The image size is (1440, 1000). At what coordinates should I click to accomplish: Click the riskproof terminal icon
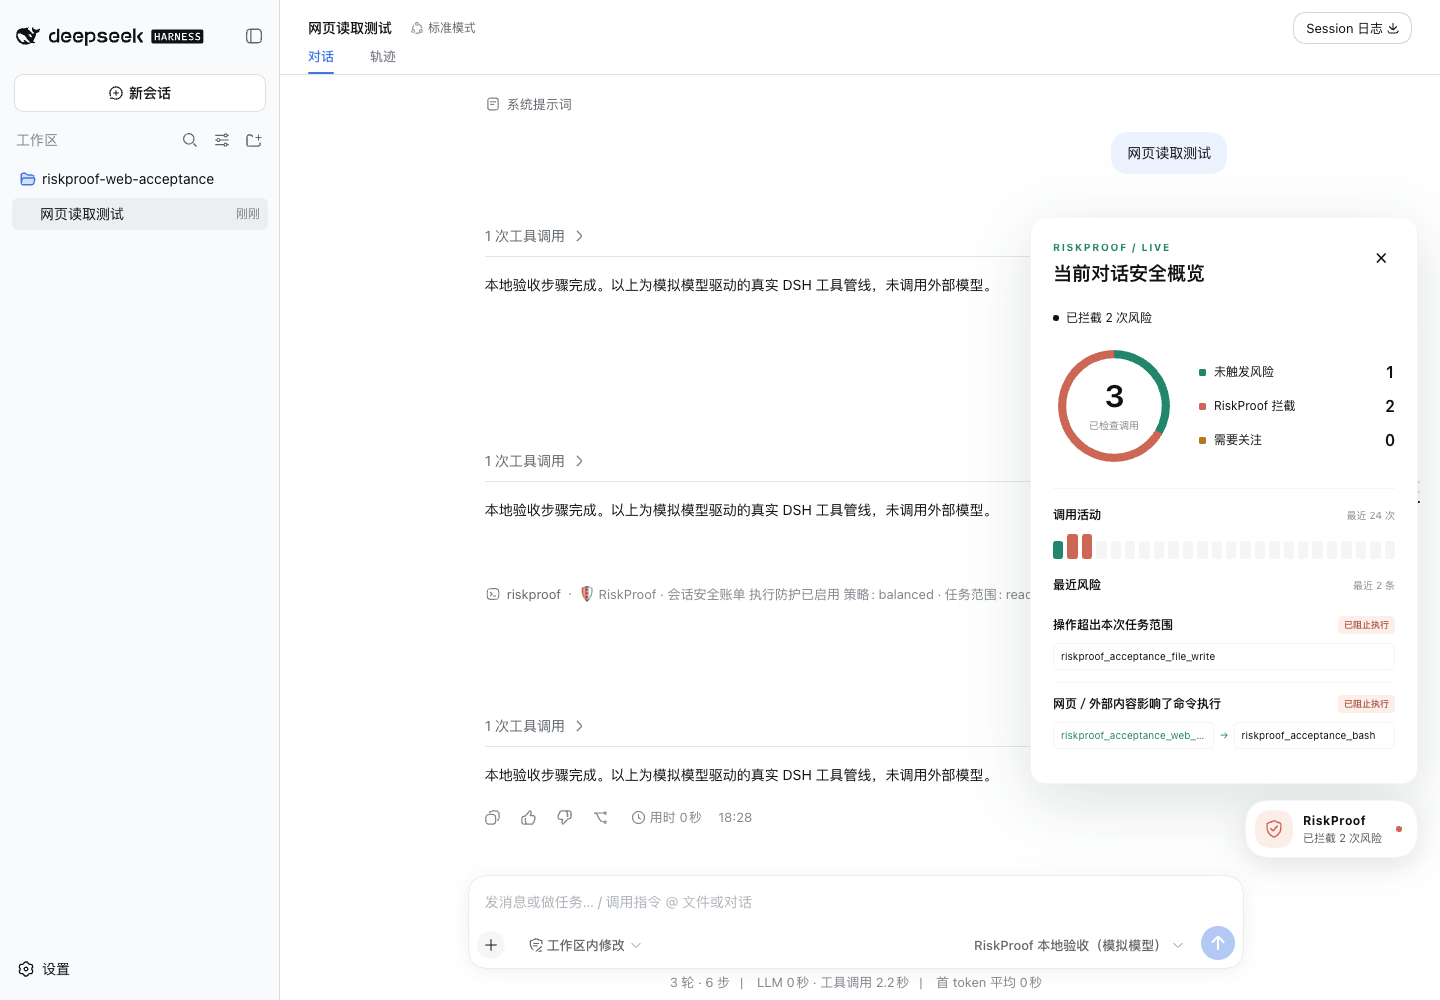pyautogui.click(x=493, y=594)
